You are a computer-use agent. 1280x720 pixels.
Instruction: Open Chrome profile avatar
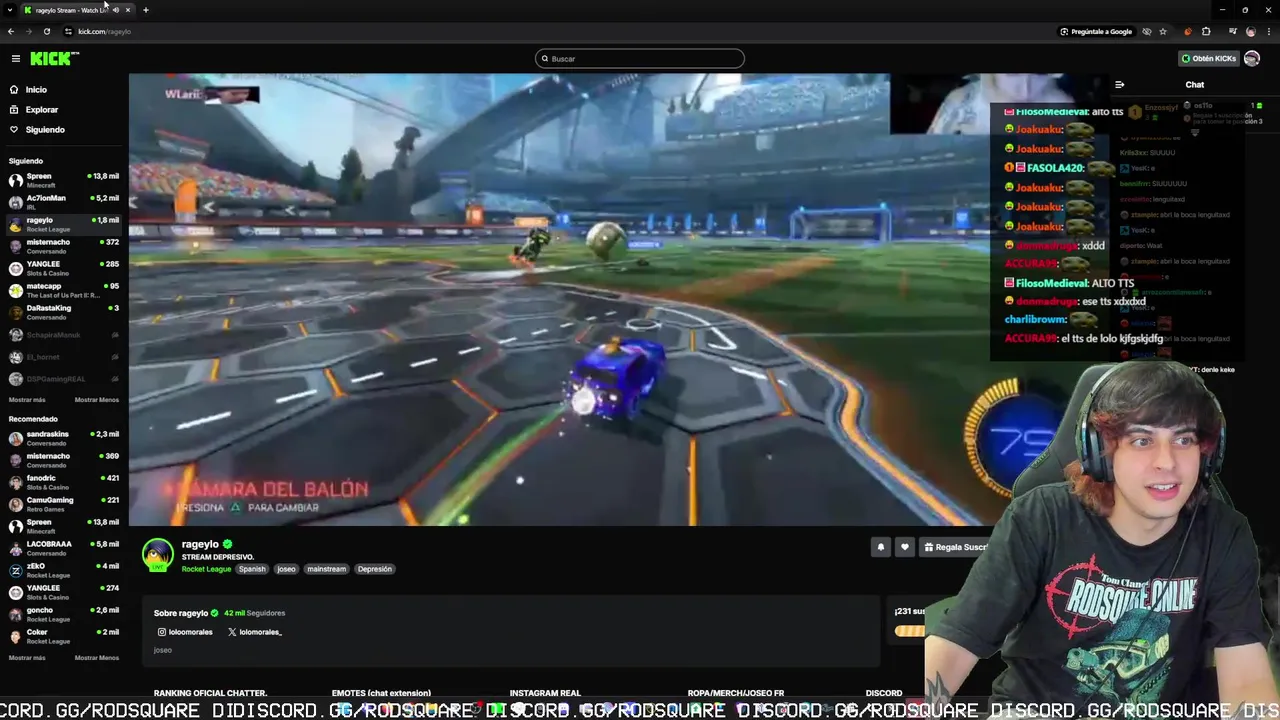[1250, 32]
